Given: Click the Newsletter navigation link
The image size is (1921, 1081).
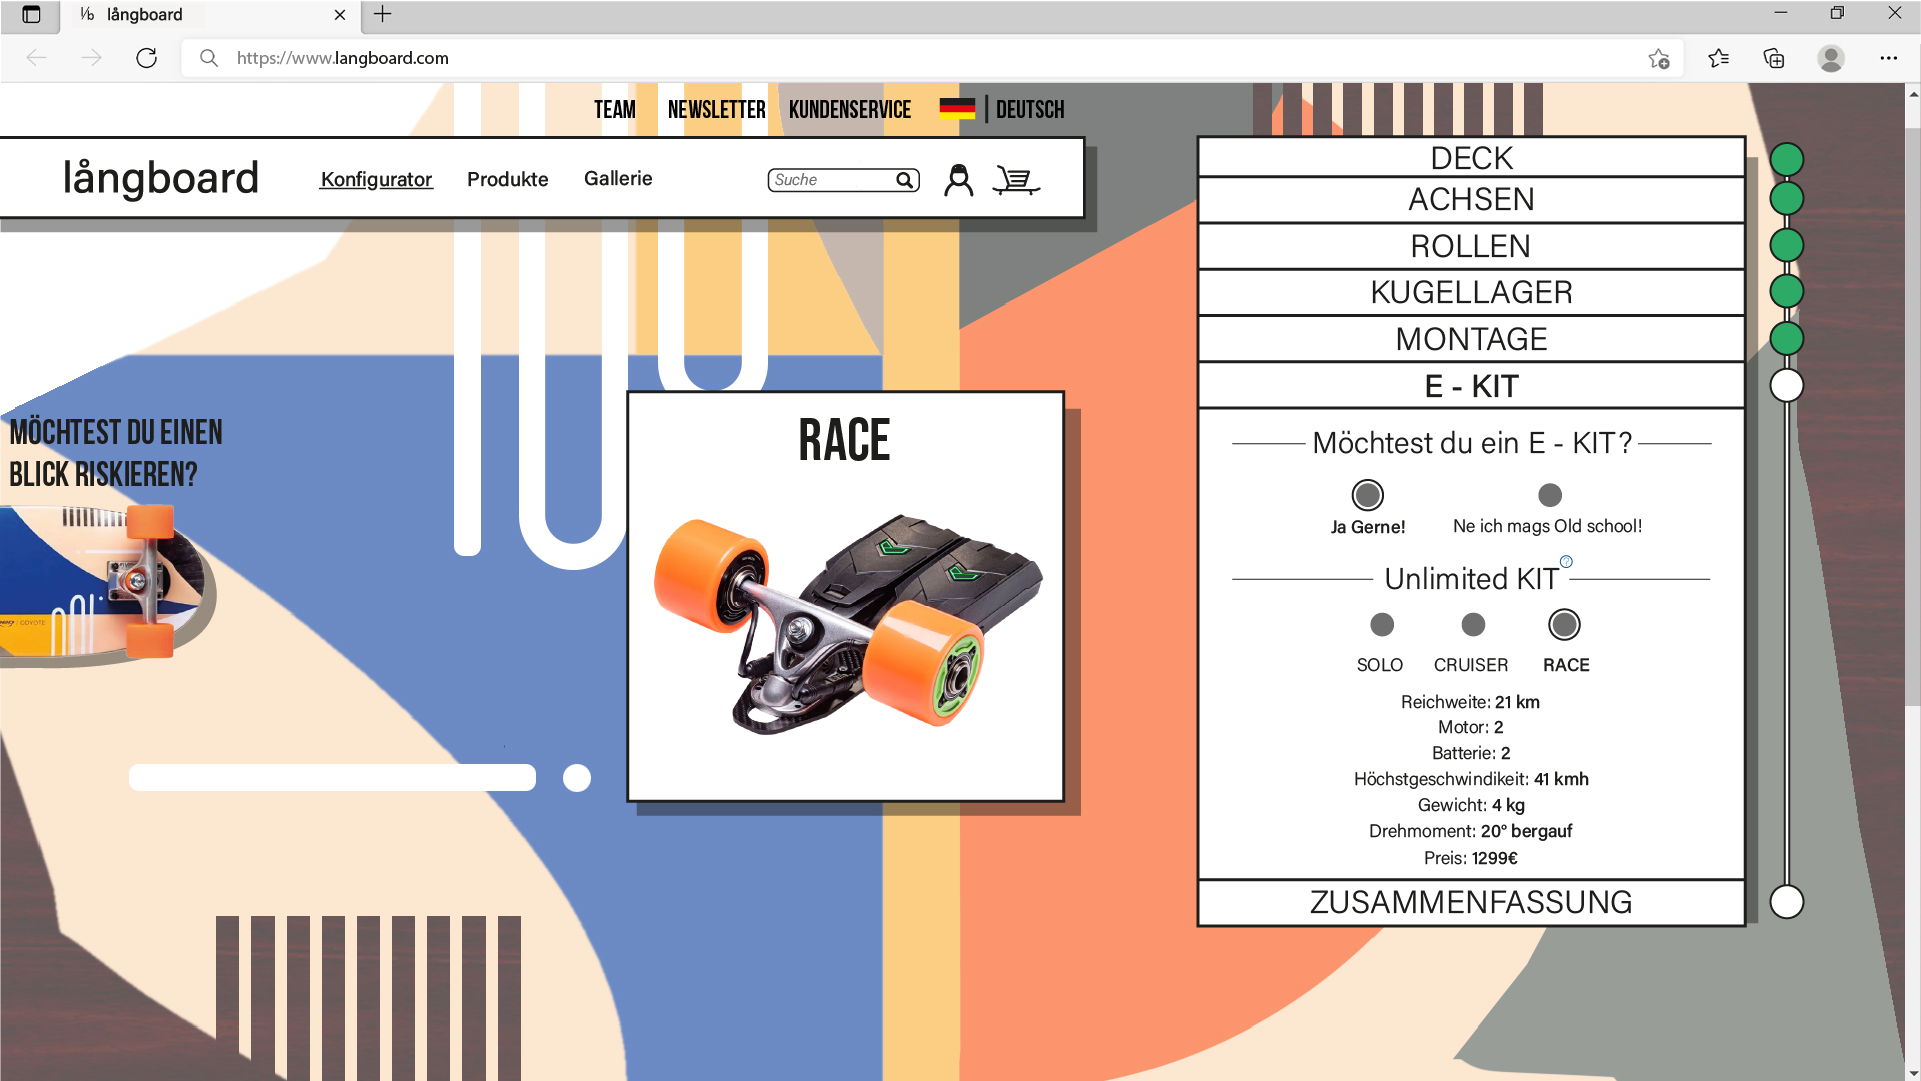Looking at the screenshot, I should point(716,110).
